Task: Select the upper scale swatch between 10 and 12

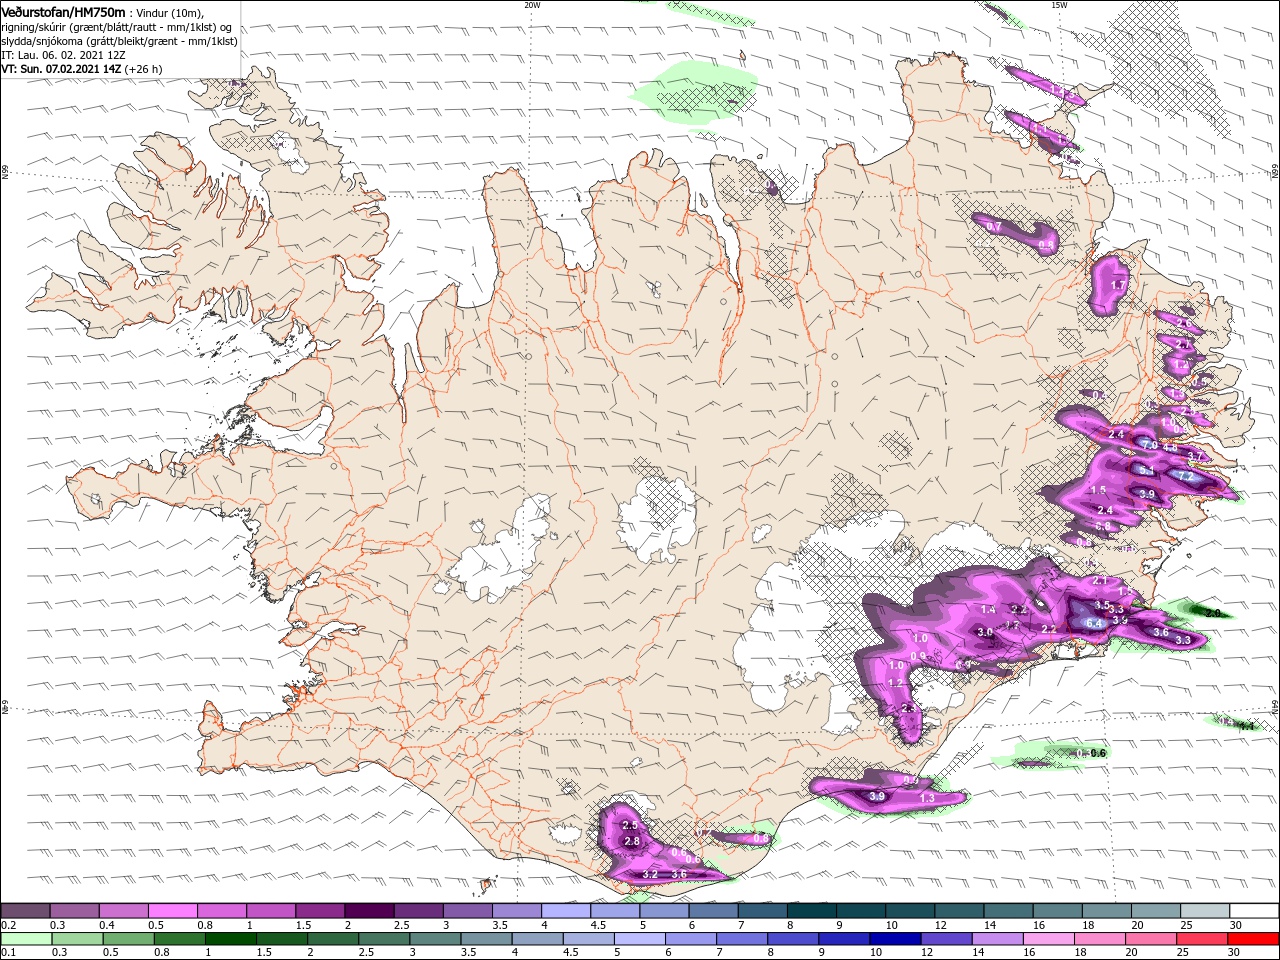Action: 908,911
